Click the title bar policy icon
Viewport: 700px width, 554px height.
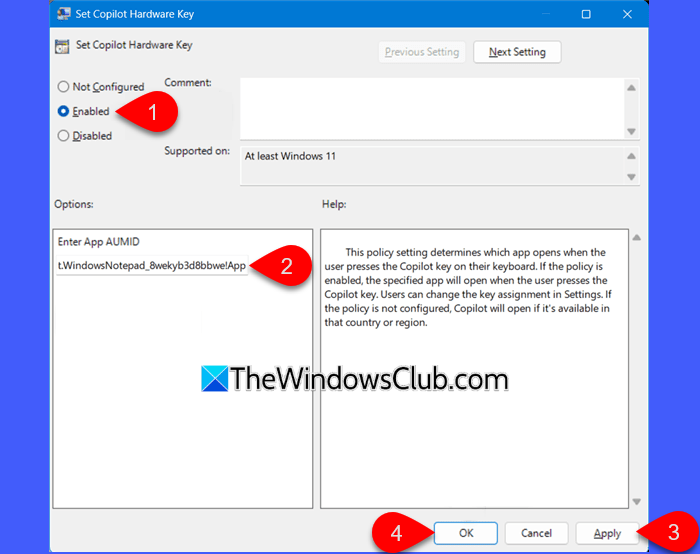[63, 14]
